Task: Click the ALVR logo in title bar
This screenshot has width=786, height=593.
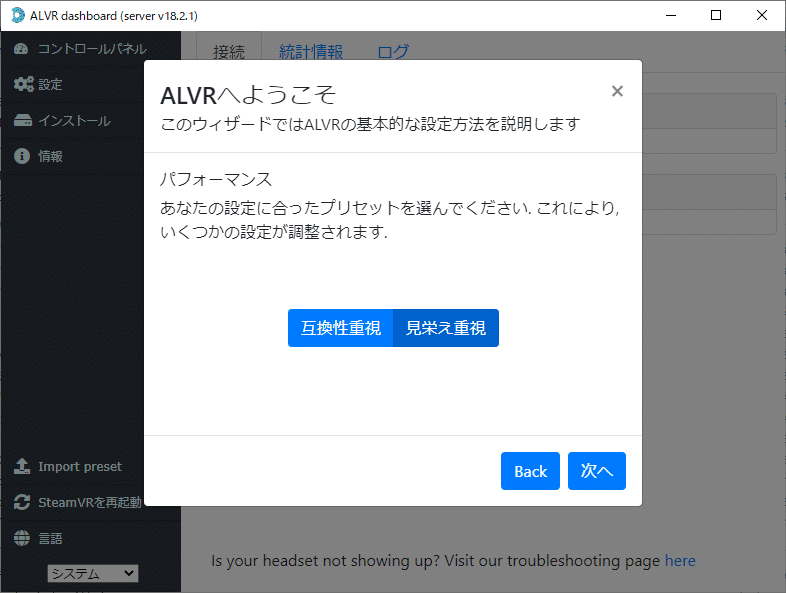Action: [x=18, y=16]
